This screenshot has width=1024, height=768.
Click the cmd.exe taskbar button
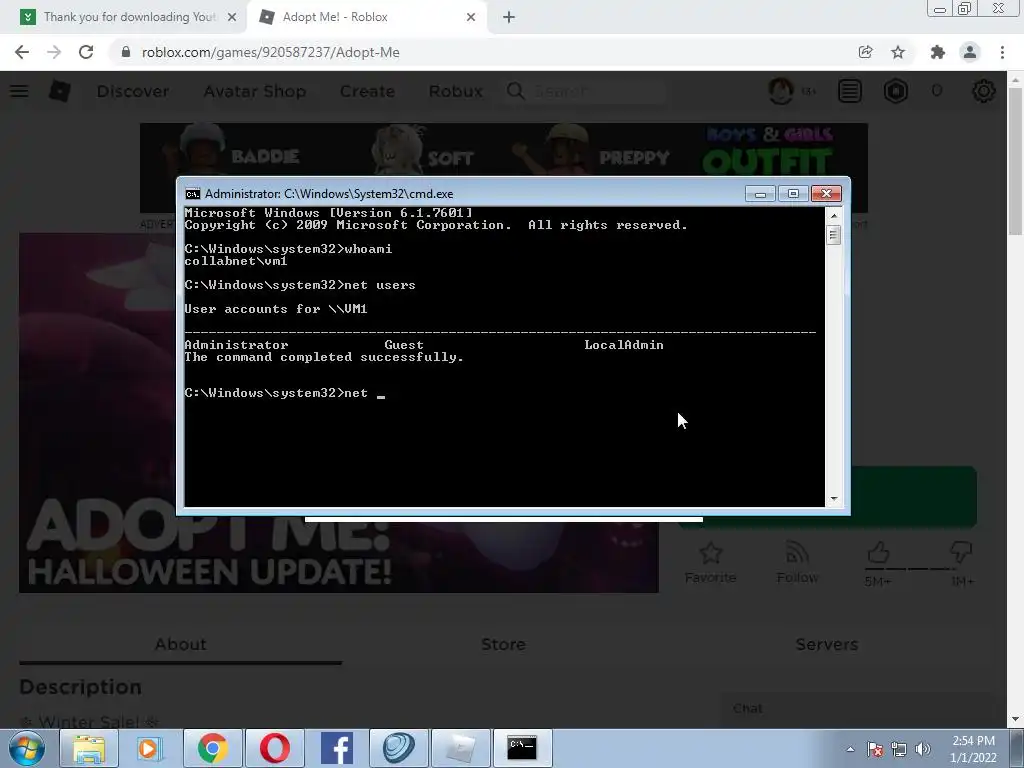[522, 748]
